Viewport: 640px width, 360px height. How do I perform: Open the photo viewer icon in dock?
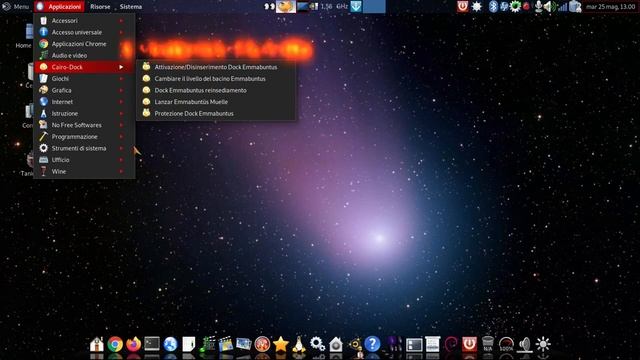(244, 344)
